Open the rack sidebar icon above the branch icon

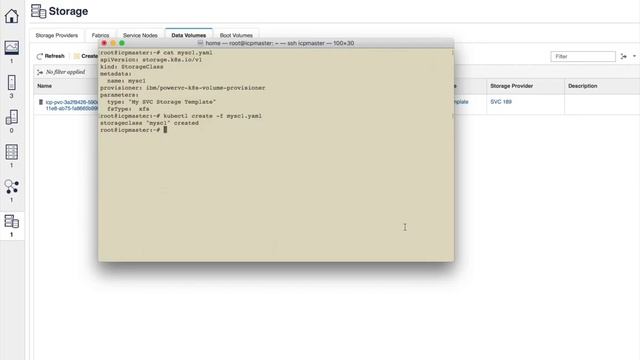pyautogui.click(x=11, y=152)
